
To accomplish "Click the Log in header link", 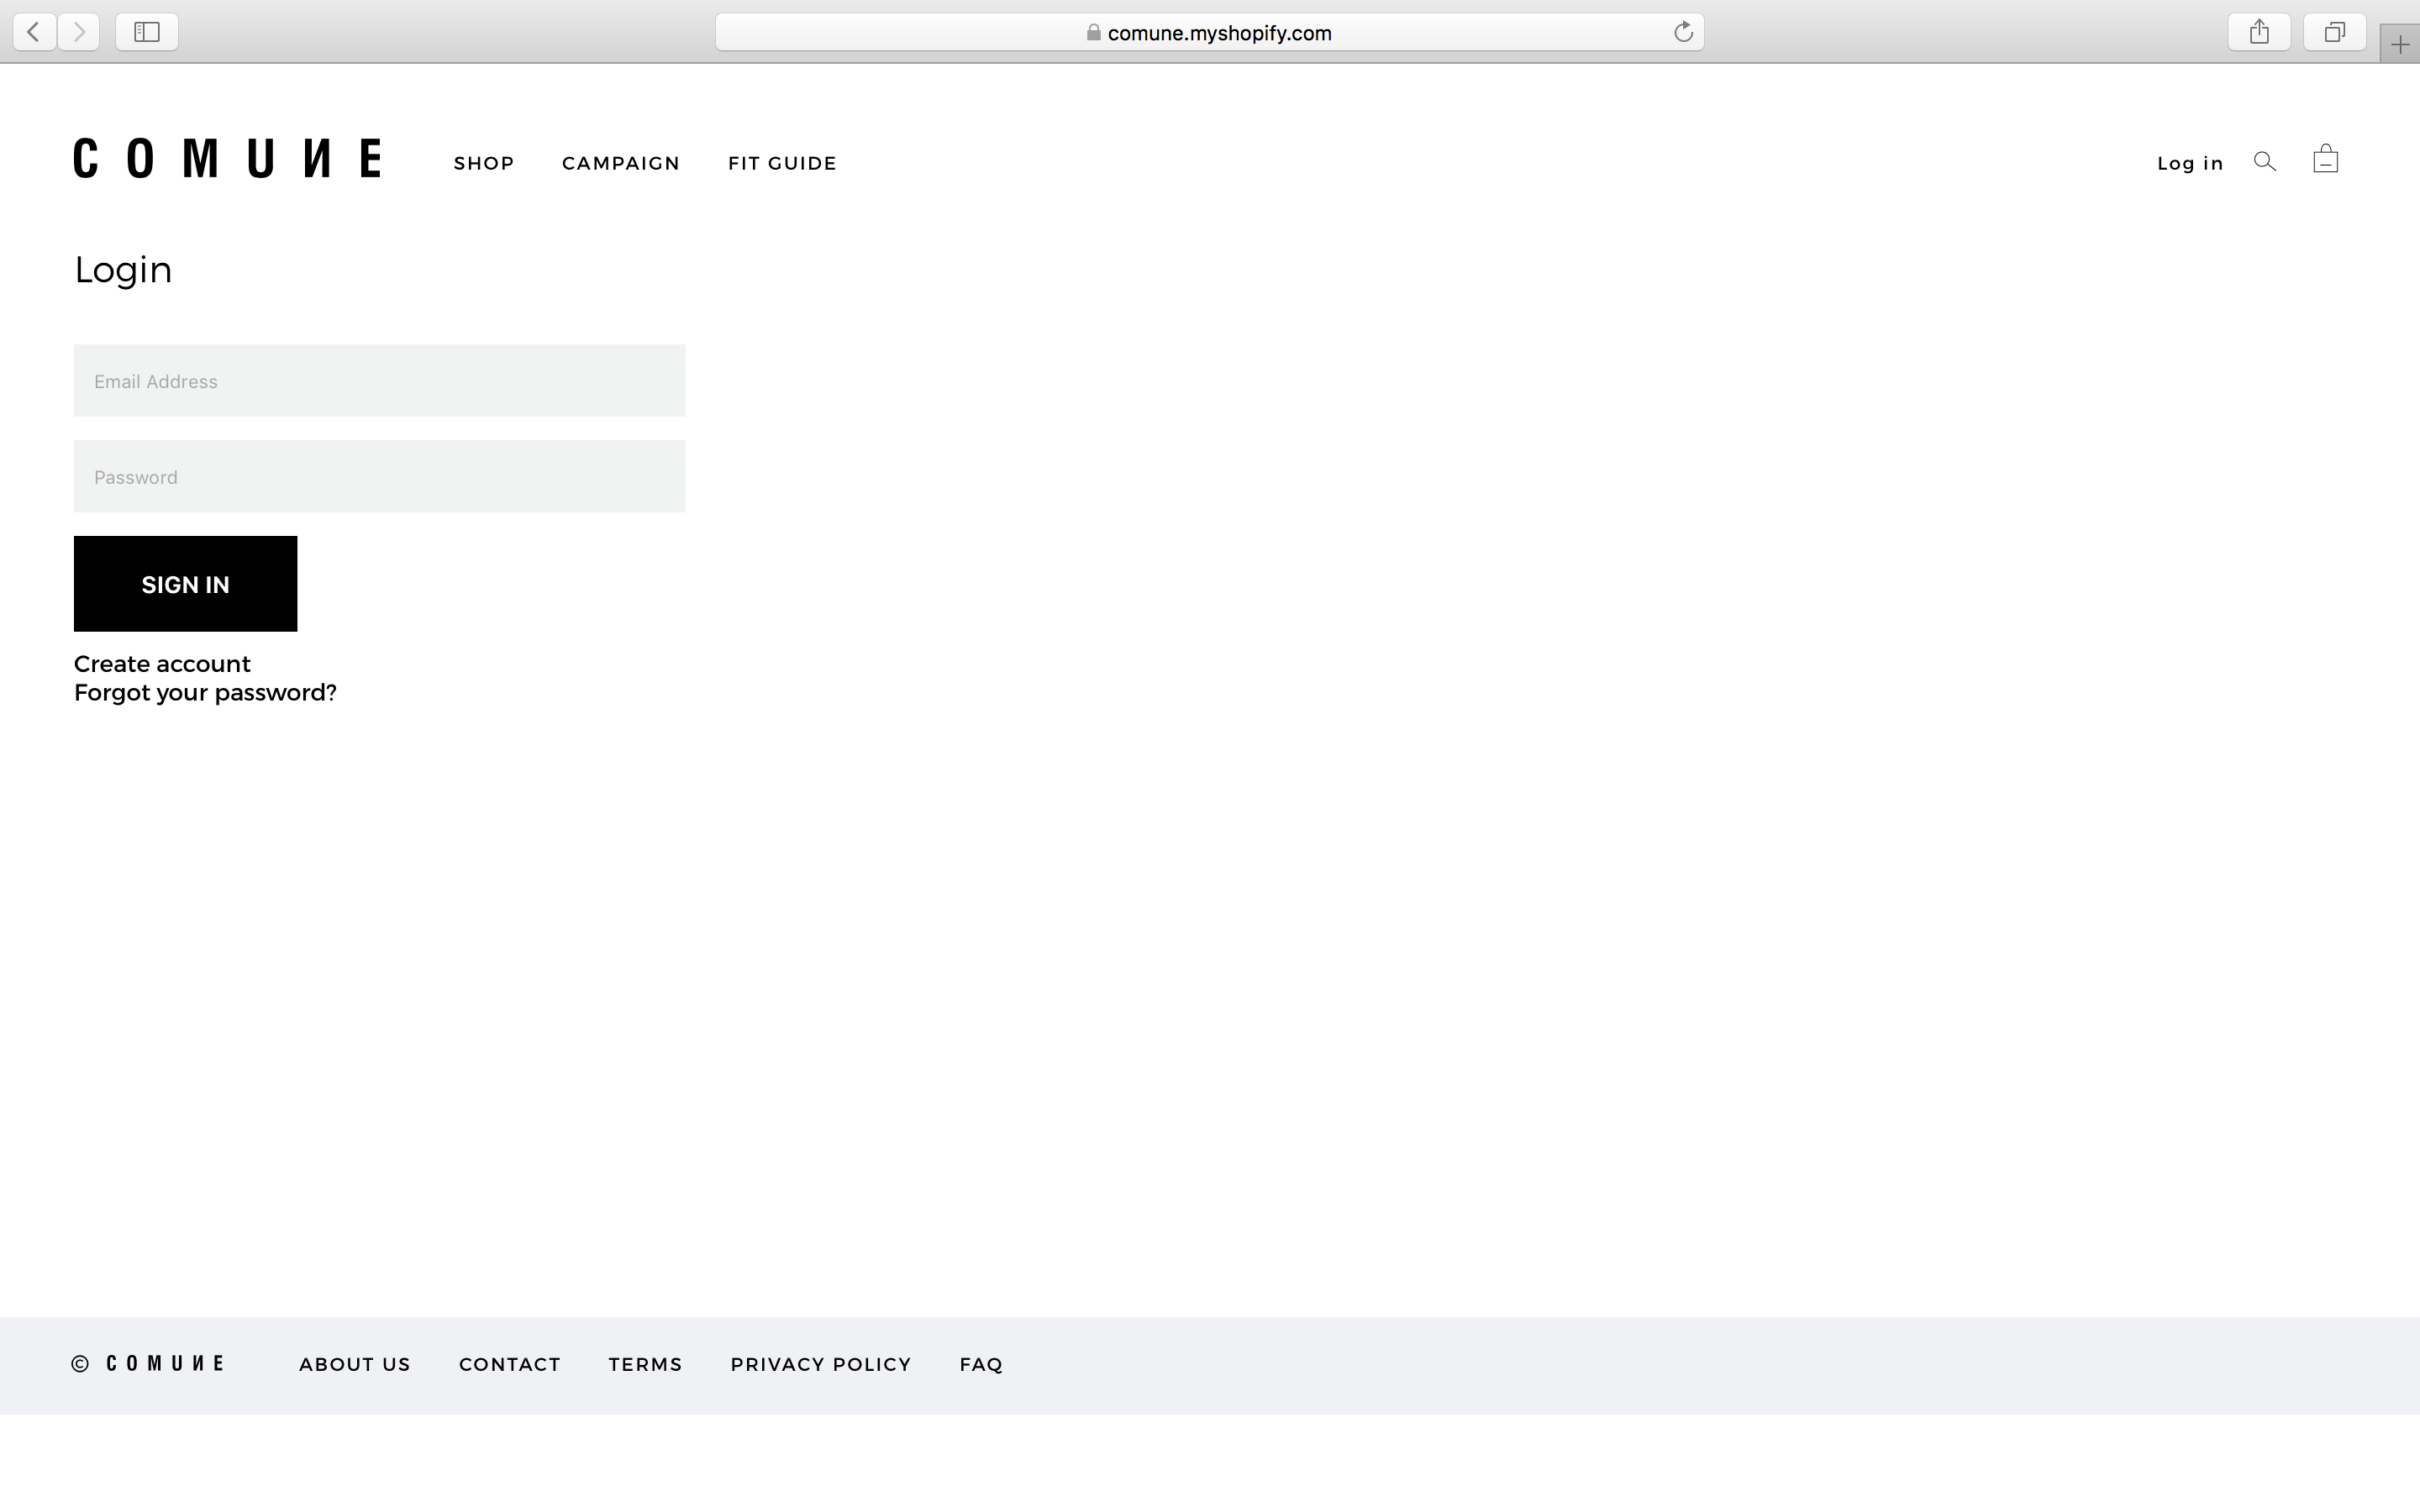I will coord(2190,163).
